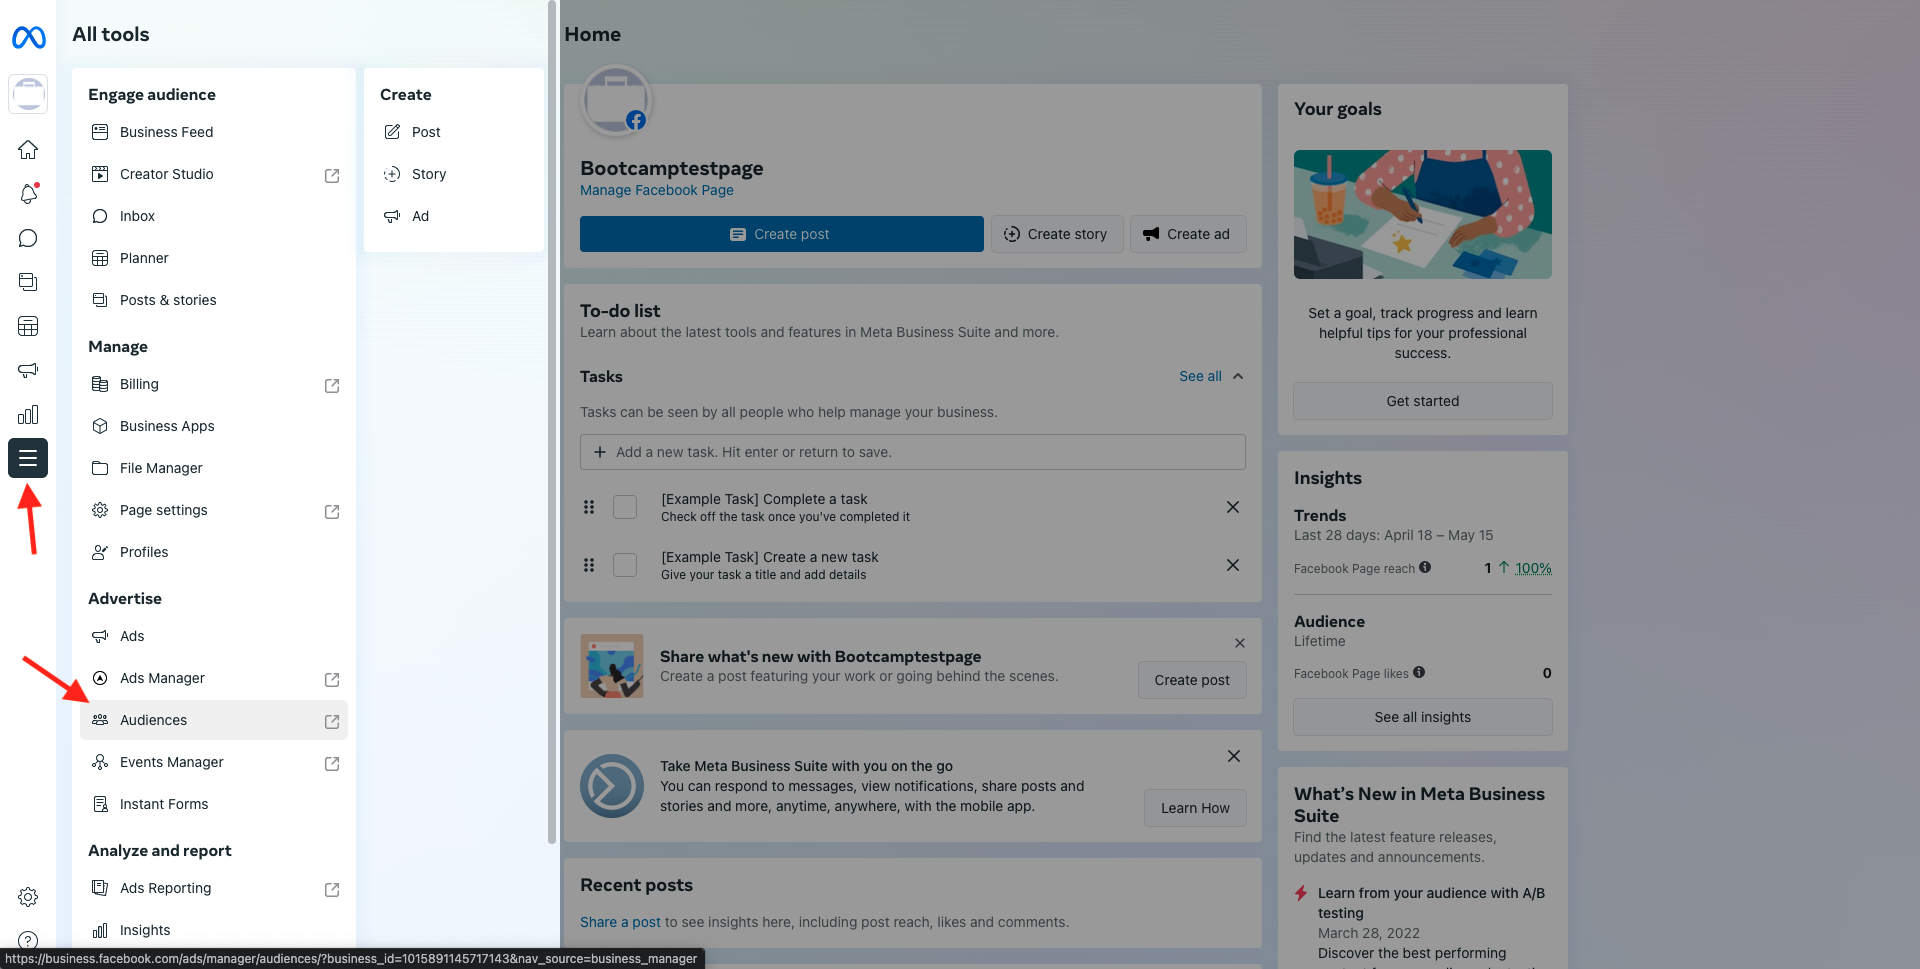This screenshot has height=969, width=1920.
Task: Click the All tools panel scrollbar
Action: point(552,422)
